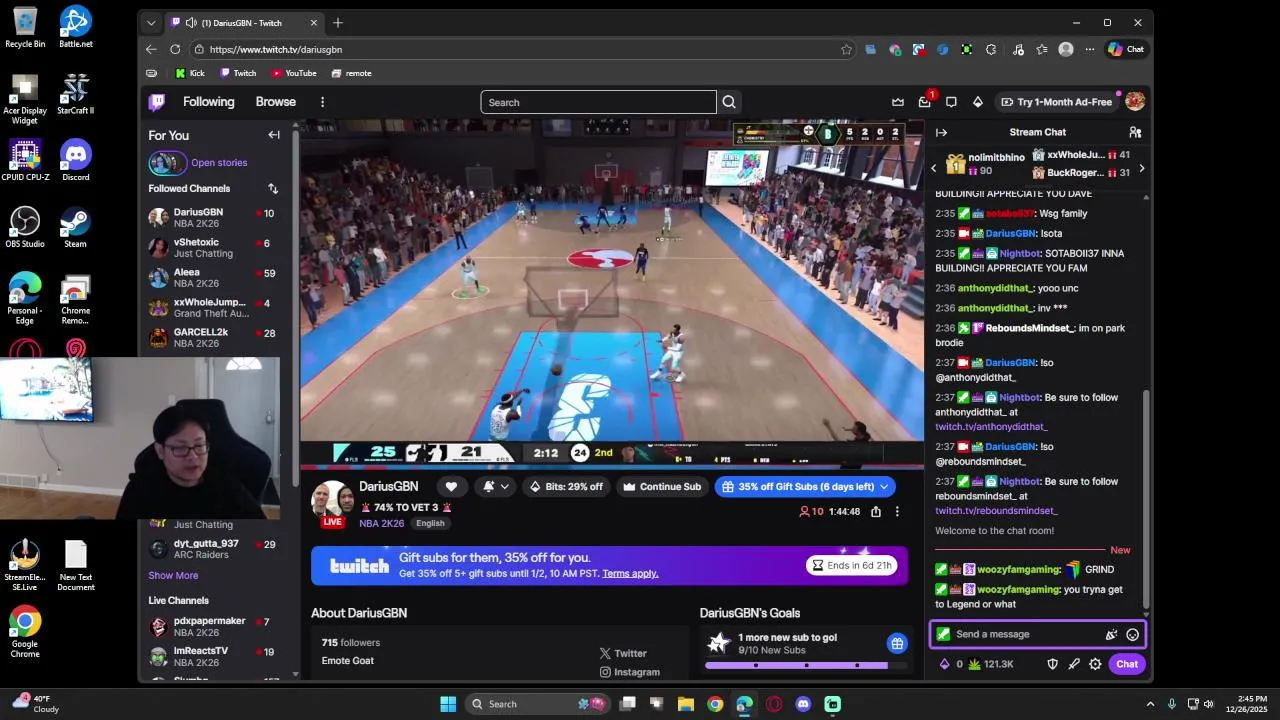Open the NBA 2K26 category link
Screen dimensions: 1280x720
382,523
